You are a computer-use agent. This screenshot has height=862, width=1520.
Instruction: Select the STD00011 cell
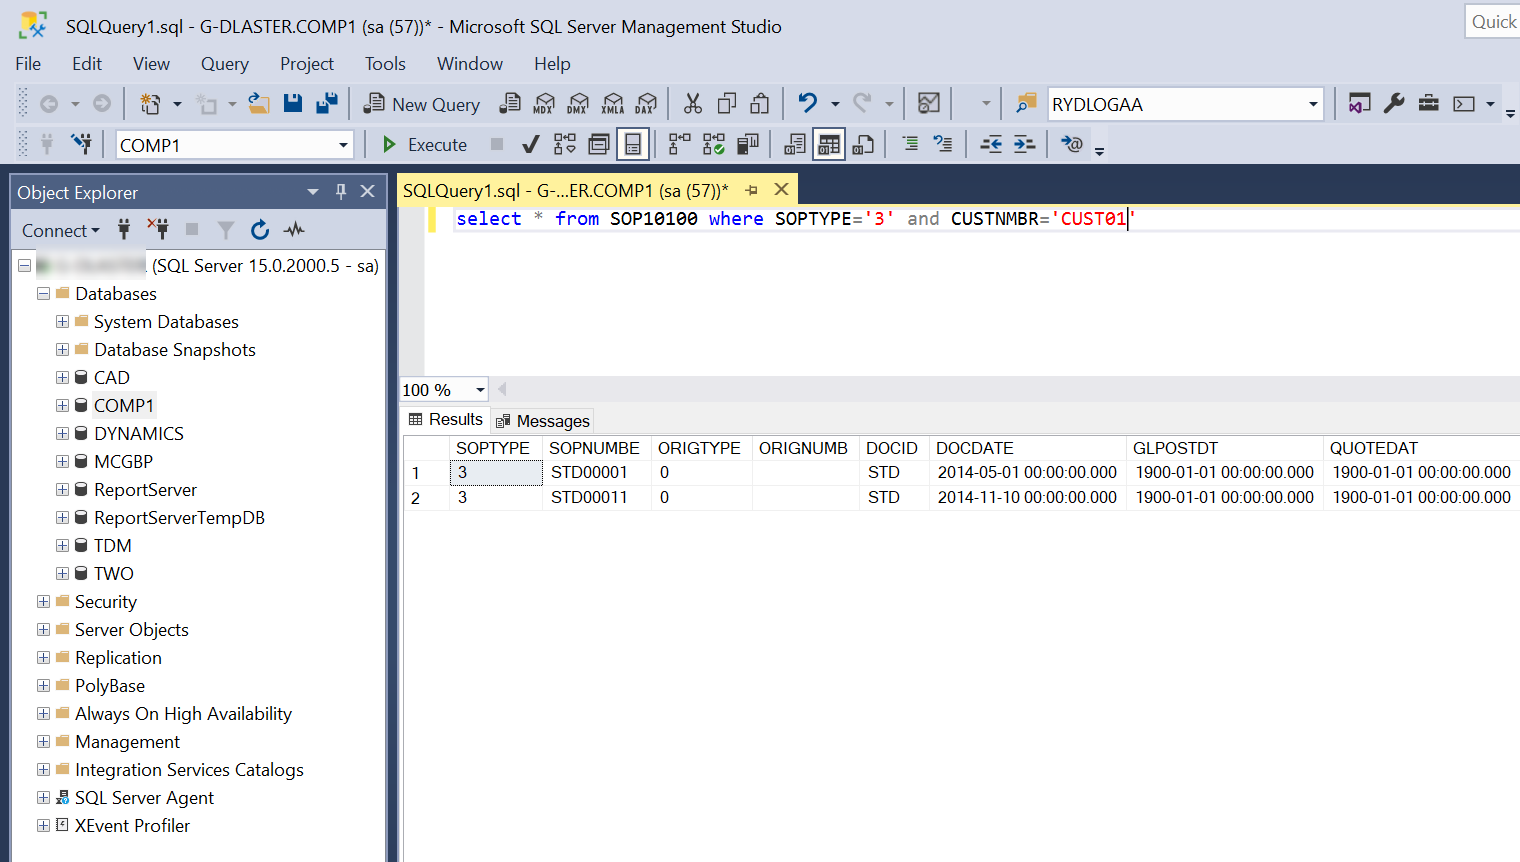coord(596,497)
